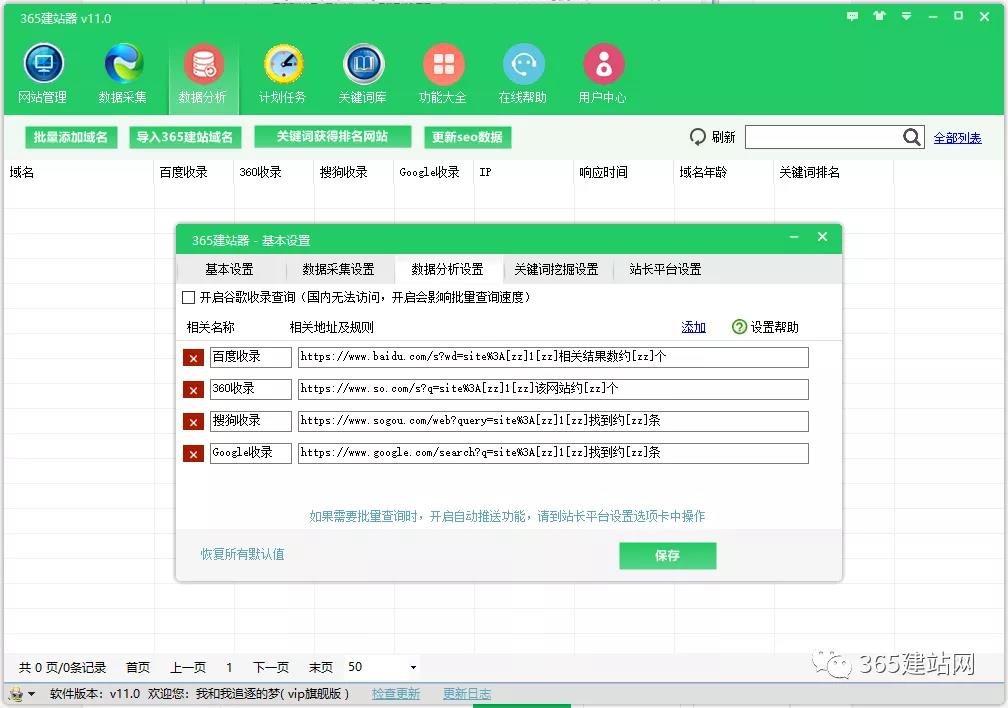Click the 全部列表 link

tap(958, 138)
